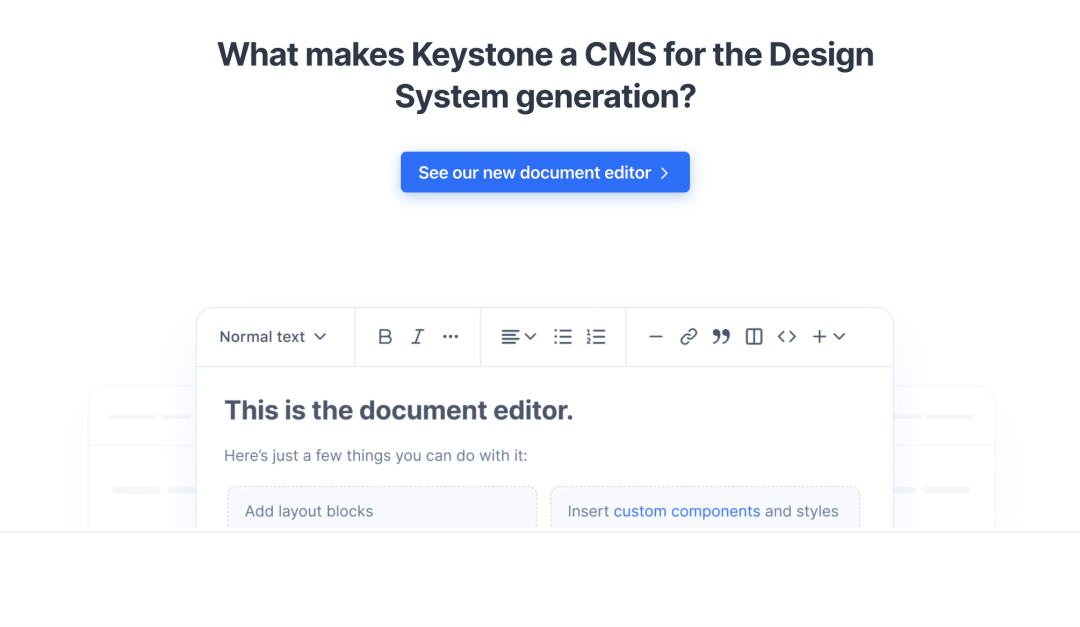Insert a numbered list
1080x627 pixels.
click(x=596, y=336)
